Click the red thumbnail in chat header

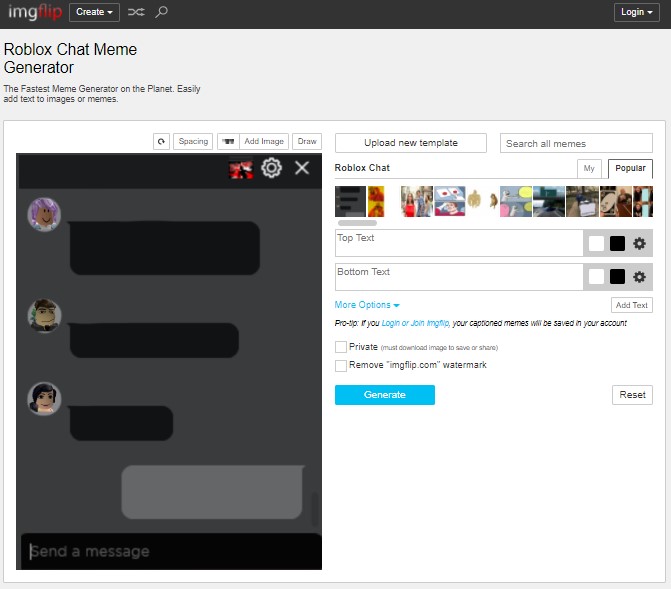pos(241,170)
